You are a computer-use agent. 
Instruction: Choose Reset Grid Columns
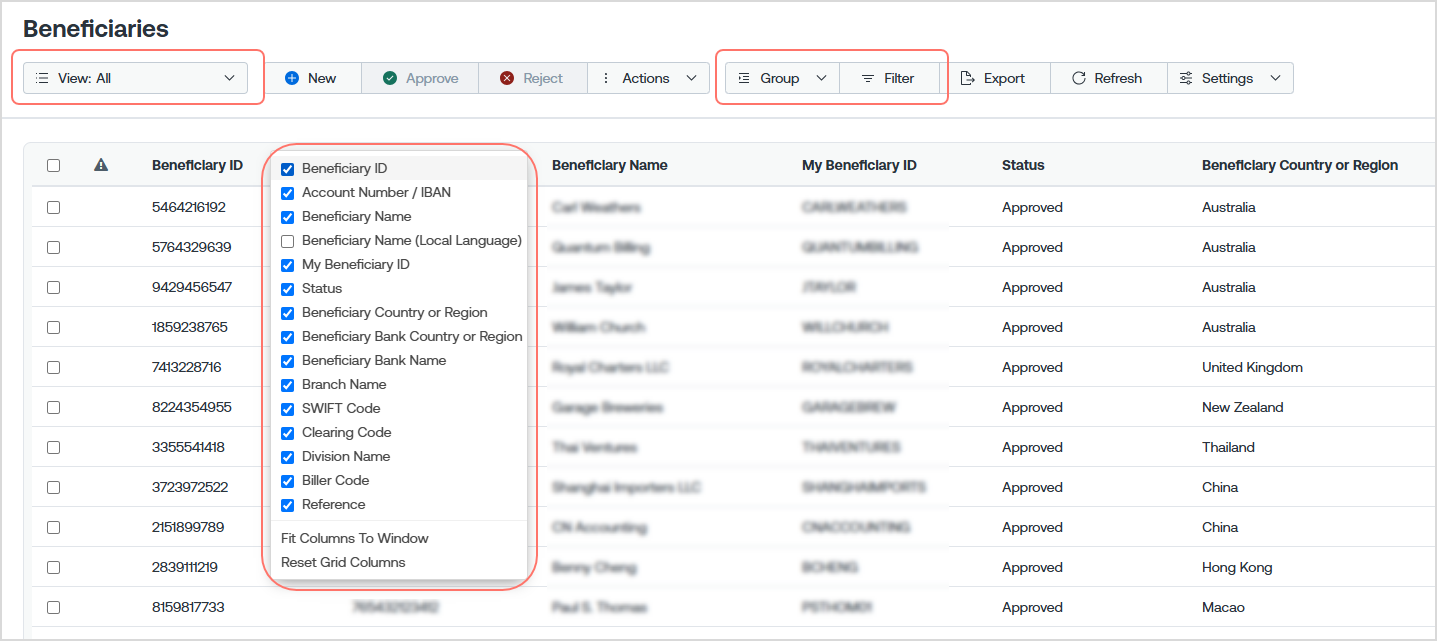(x=343, y=562)
